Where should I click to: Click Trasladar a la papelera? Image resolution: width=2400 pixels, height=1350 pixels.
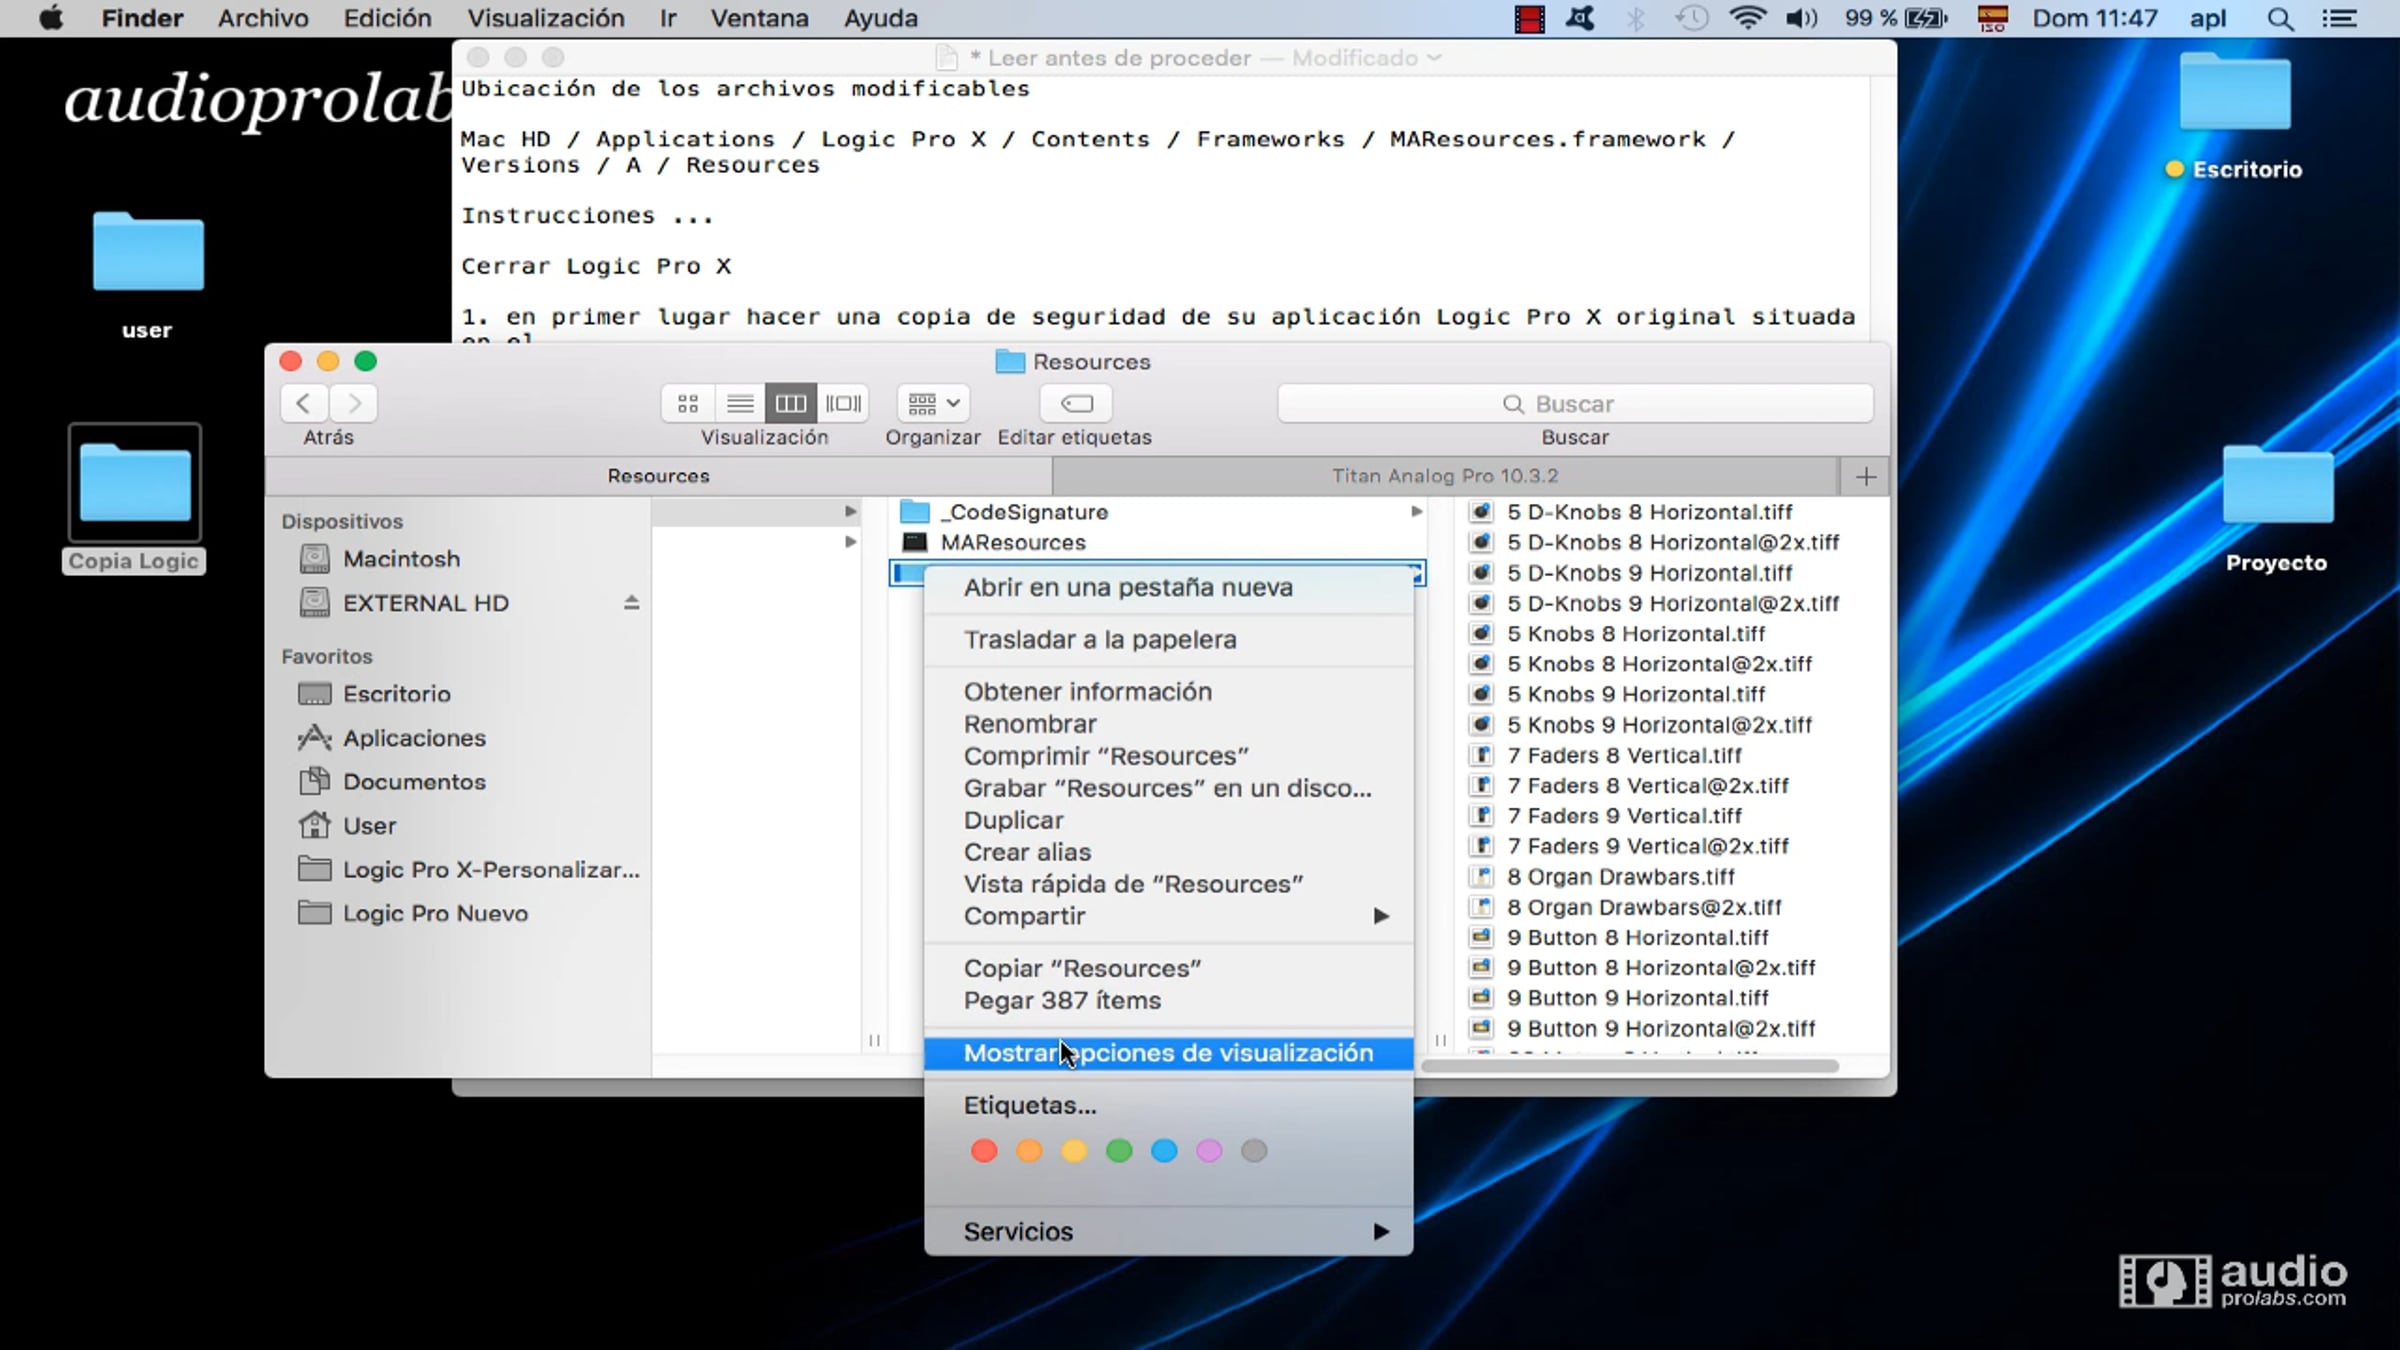coord(1099,640)
